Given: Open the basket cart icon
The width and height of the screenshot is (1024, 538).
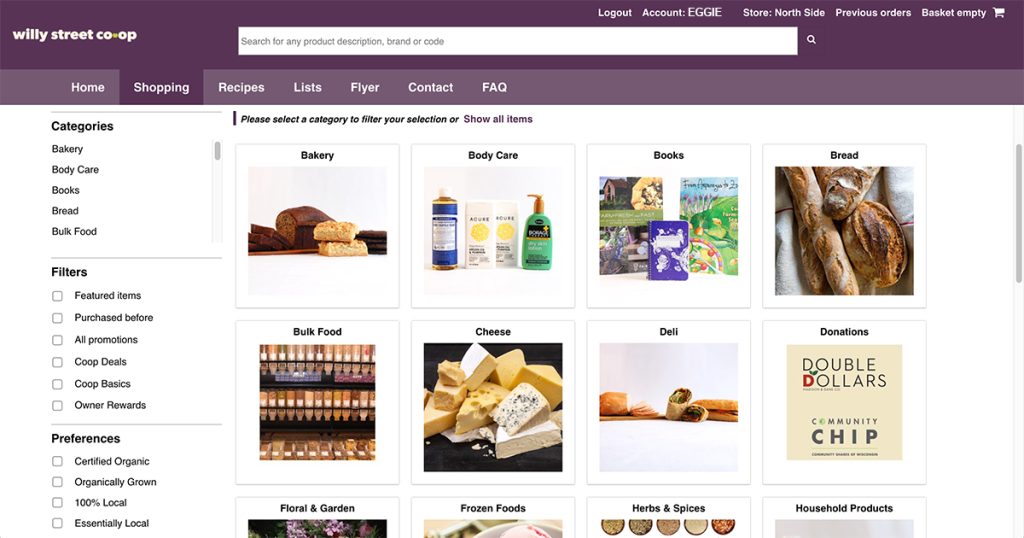Looking at the screenshot, I should click(x=999, y=12).
